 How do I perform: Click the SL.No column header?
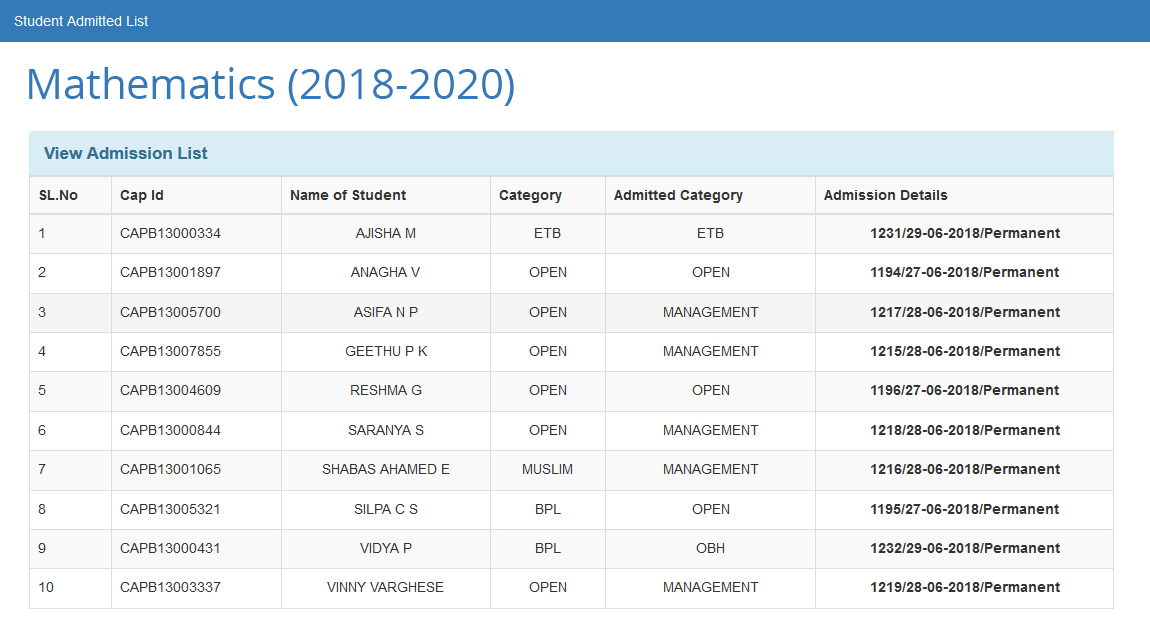pos(58,195)
